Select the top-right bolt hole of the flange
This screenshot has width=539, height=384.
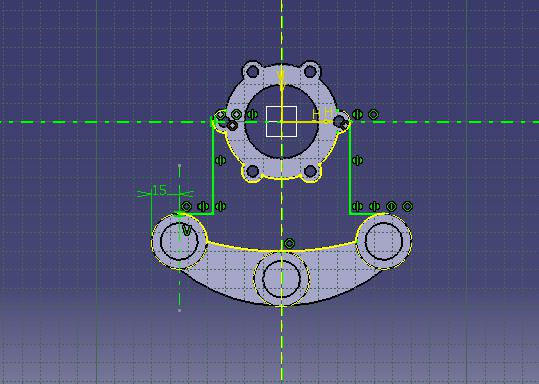point(310,72)
